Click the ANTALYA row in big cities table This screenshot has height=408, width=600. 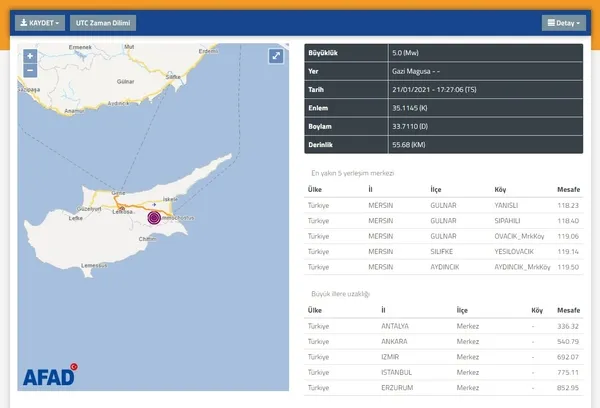point(395,326)
